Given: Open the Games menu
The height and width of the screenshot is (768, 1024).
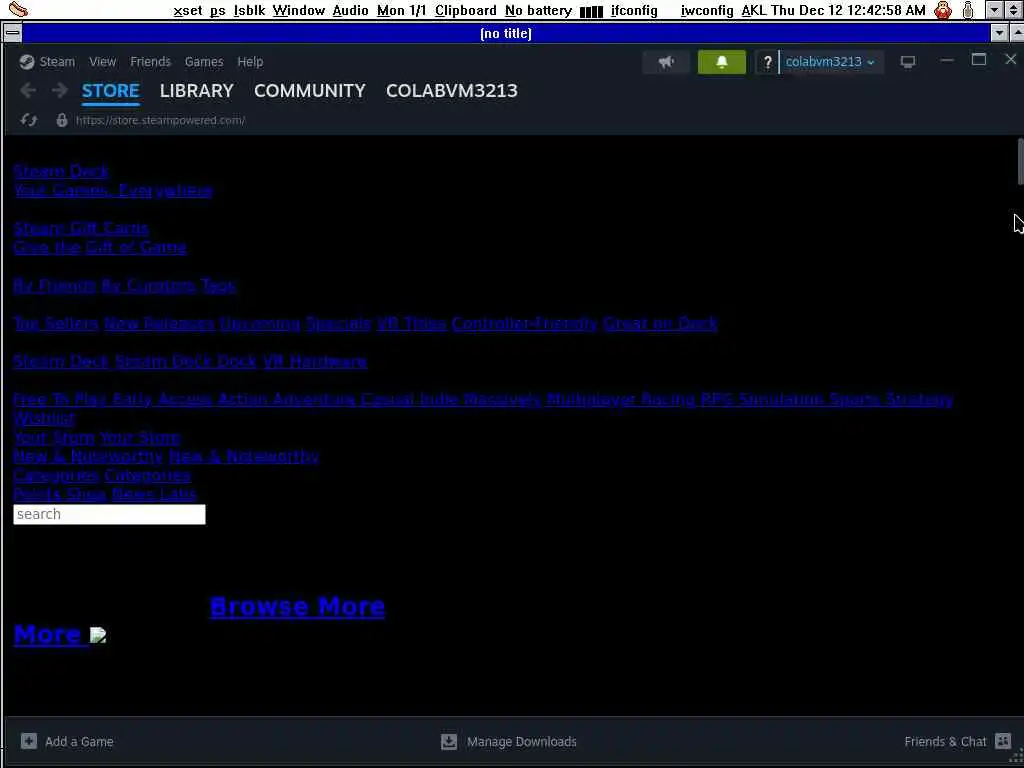Looking at the screenshot, I should click(204, 61).
